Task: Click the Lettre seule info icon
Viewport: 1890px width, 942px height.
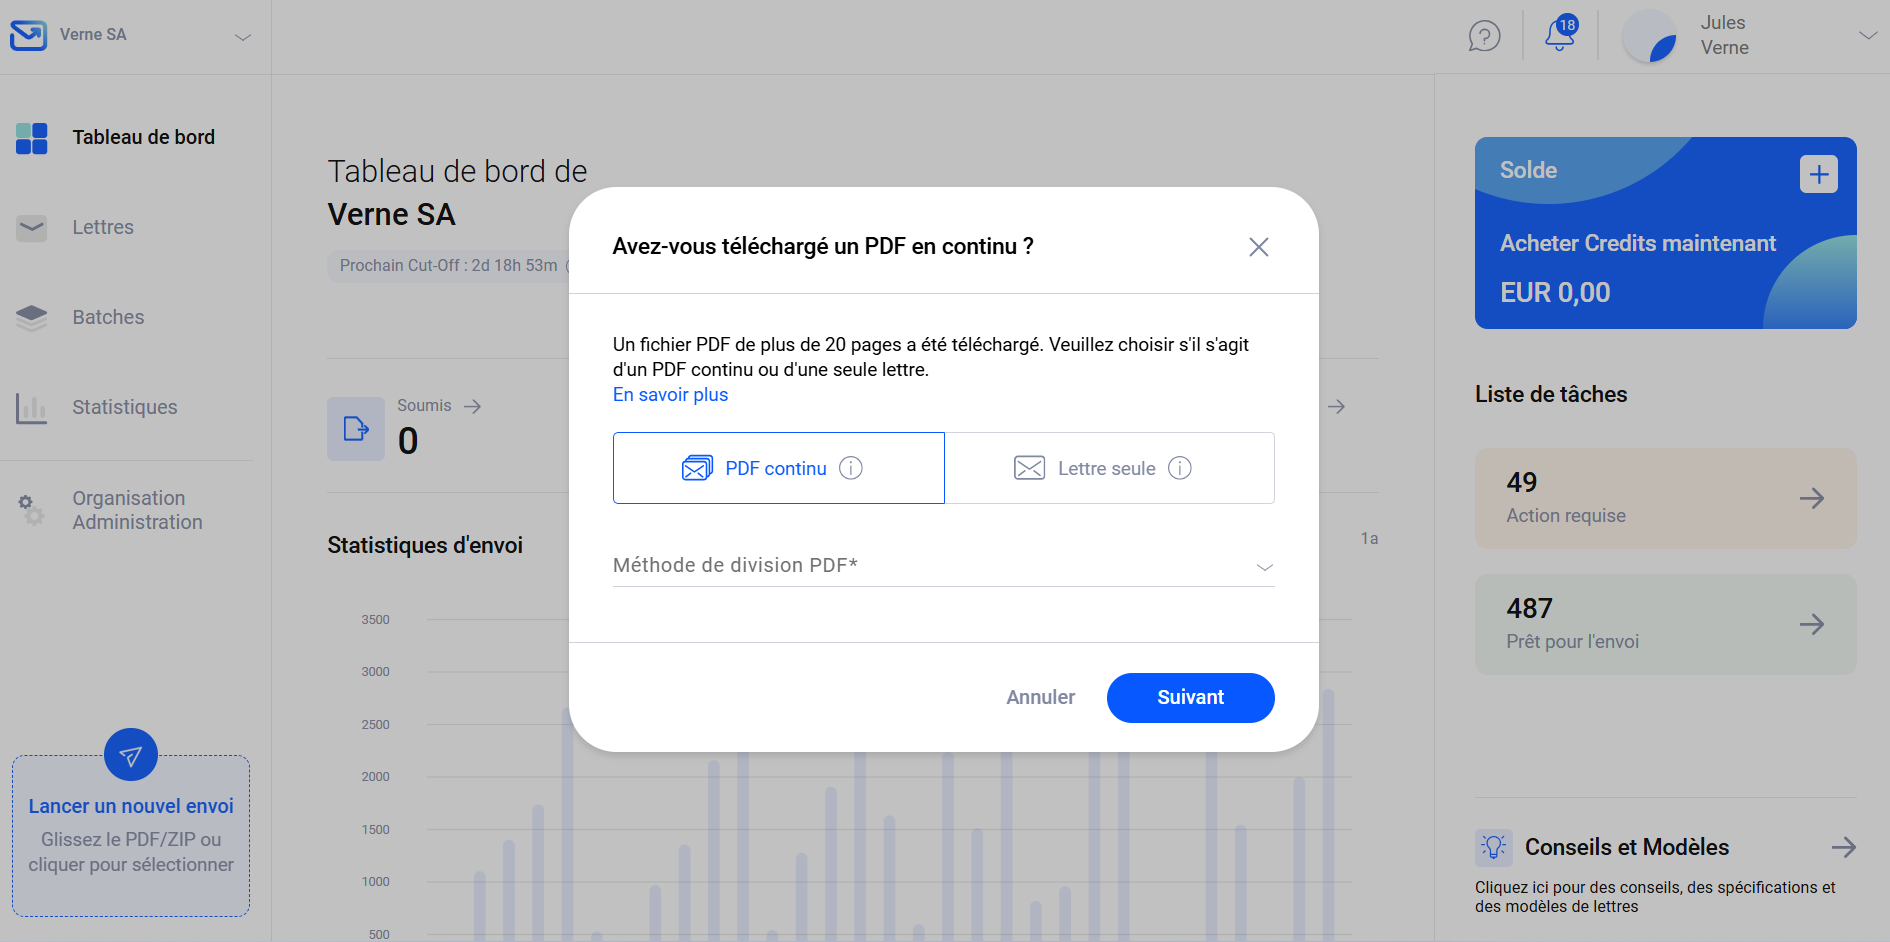Action: pos(1180,468)
